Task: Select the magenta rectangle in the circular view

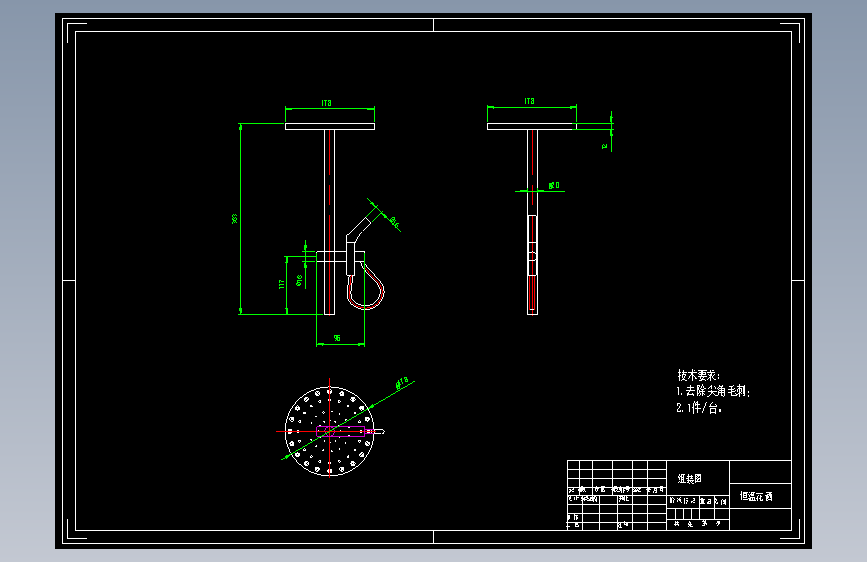Action: point(341,431)
